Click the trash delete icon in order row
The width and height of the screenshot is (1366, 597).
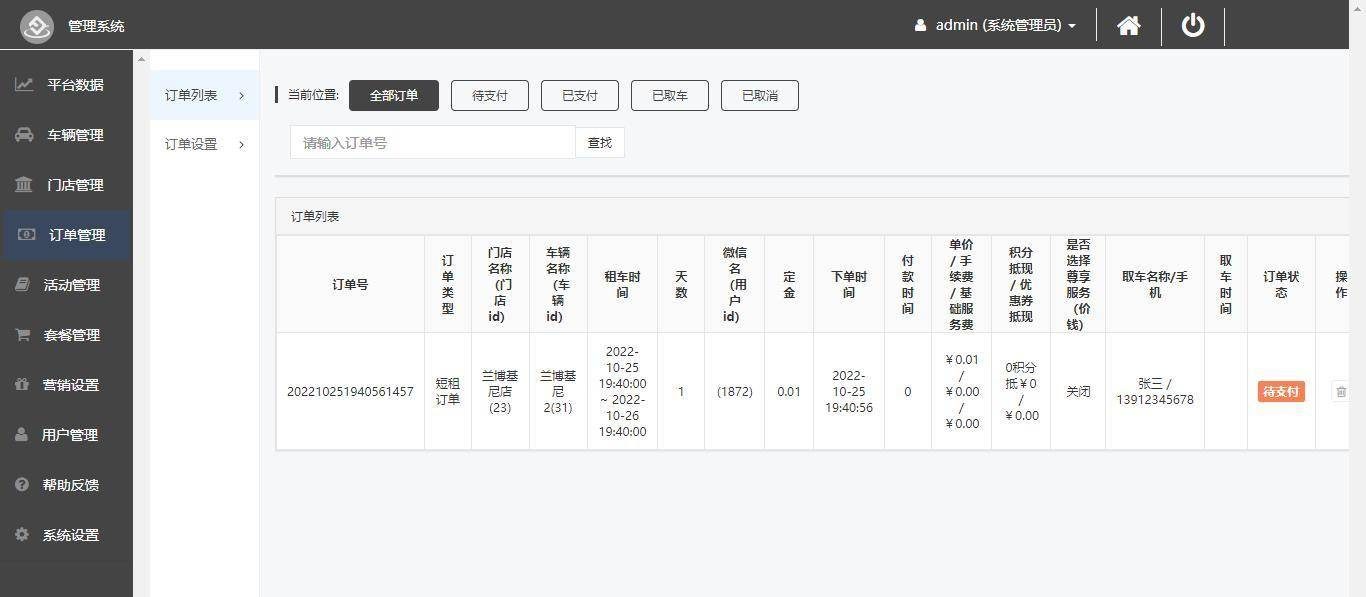[x=1341, y=392]
